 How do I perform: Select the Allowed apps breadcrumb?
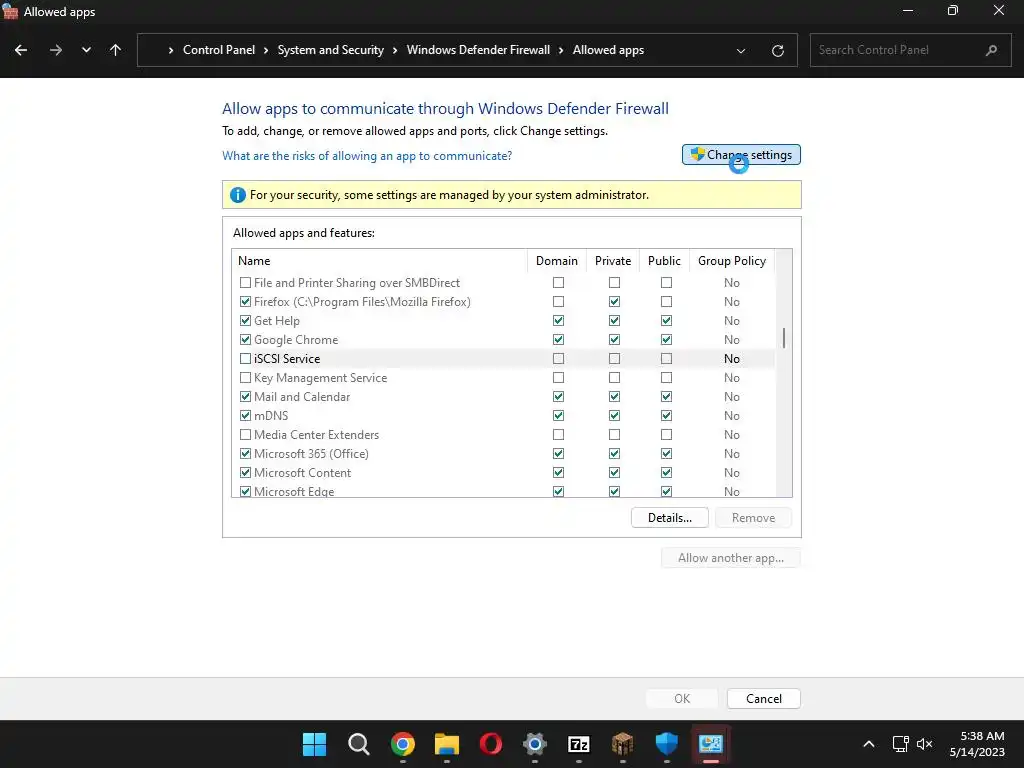tap(608, 50)
